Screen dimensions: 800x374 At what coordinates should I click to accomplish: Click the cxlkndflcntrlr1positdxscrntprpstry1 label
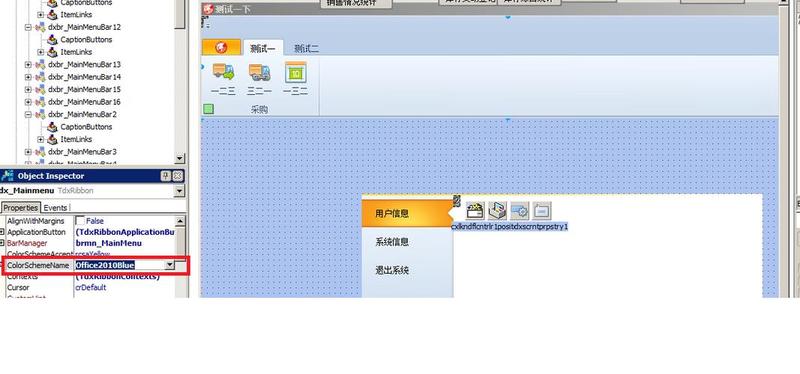coord(509,226)
